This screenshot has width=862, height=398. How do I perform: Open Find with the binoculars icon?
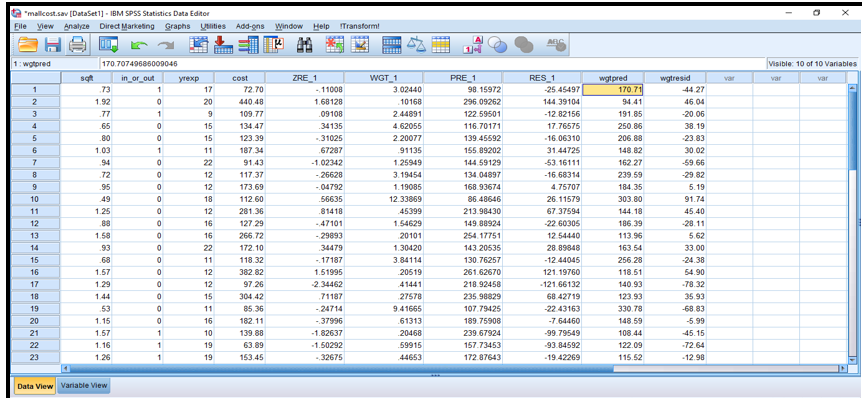(x=304, y=45)
